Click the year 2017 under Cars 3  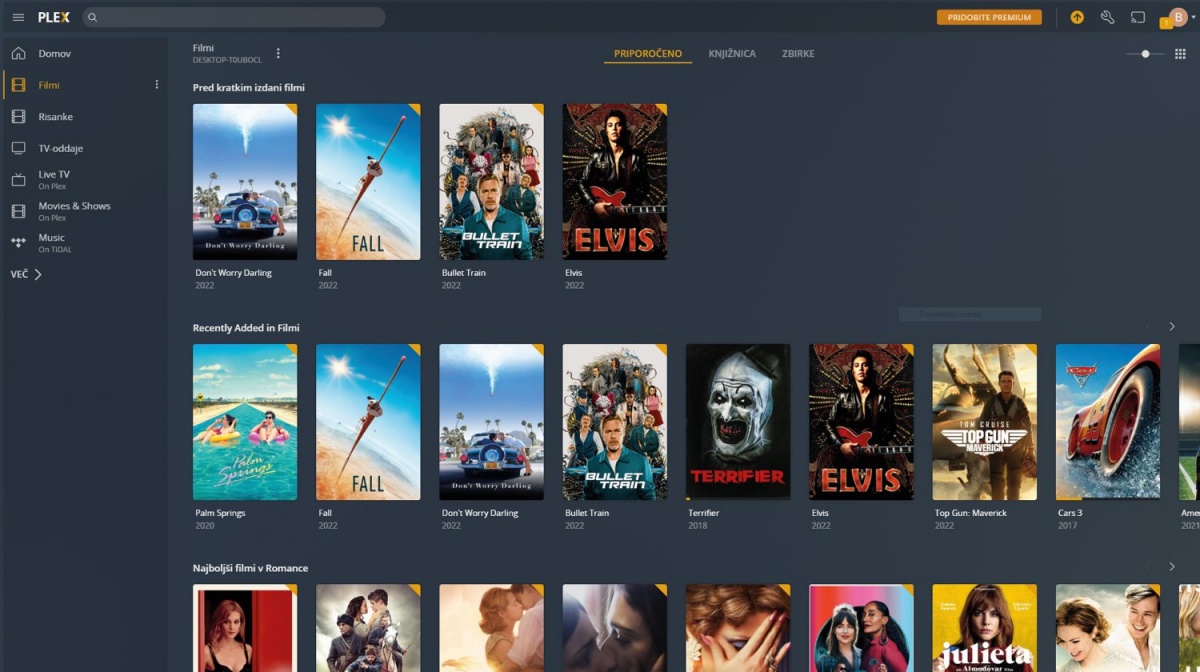[1067, 525]
